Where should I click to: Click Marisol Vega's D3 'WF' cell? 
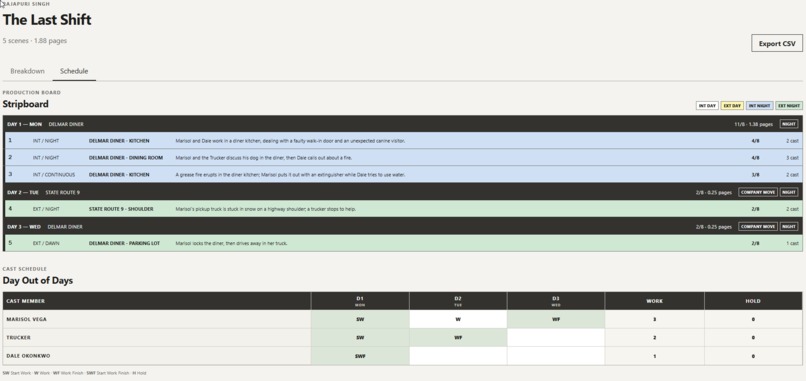pos(556,319)
